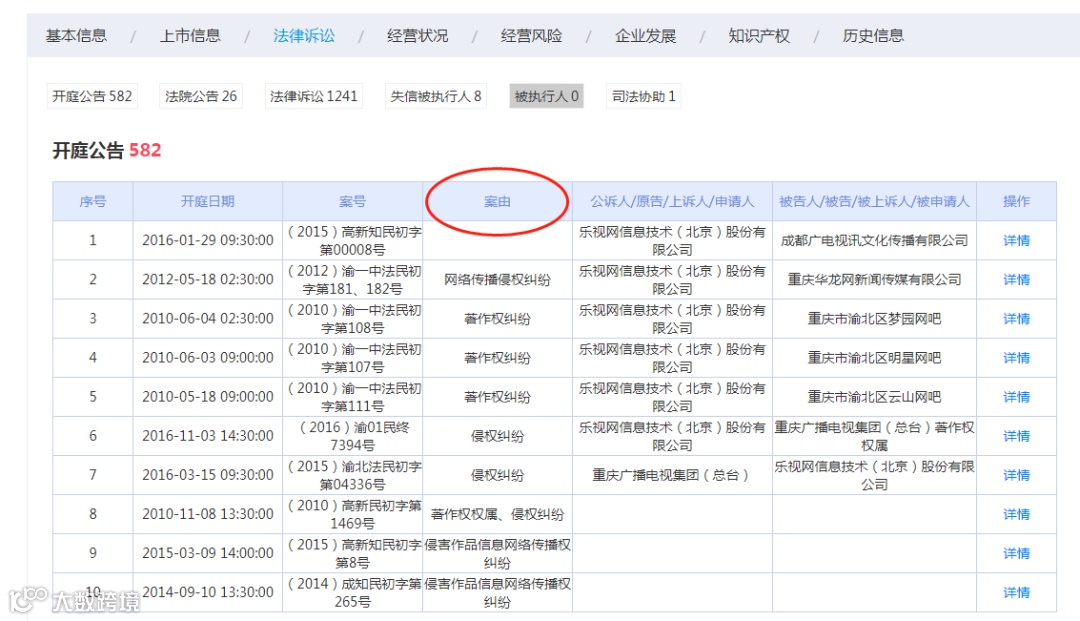Open 详情 for 梦园网吧 row 3
Viewport: 1080px width, 621px height.
(1016, 319)
